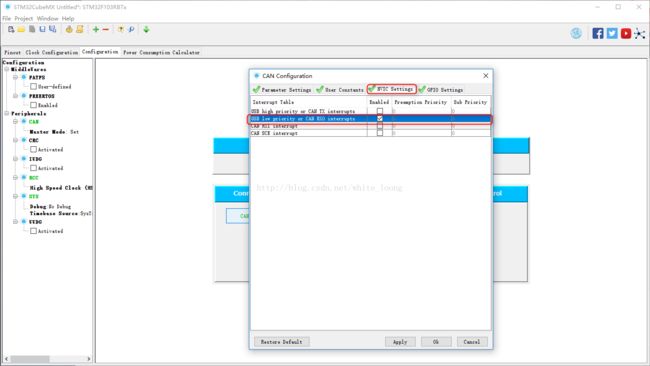Toggle USB low priority CAN RX0 interrupt checkbox
Viewport: 650px width, 366px height.
pyautogui.click(x=380, y=119)
